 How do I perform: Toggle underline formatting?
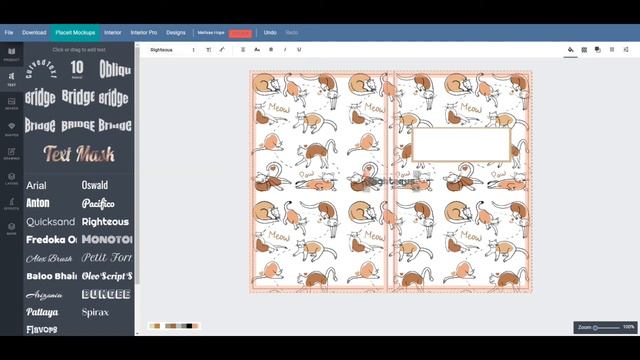point(299,50)
